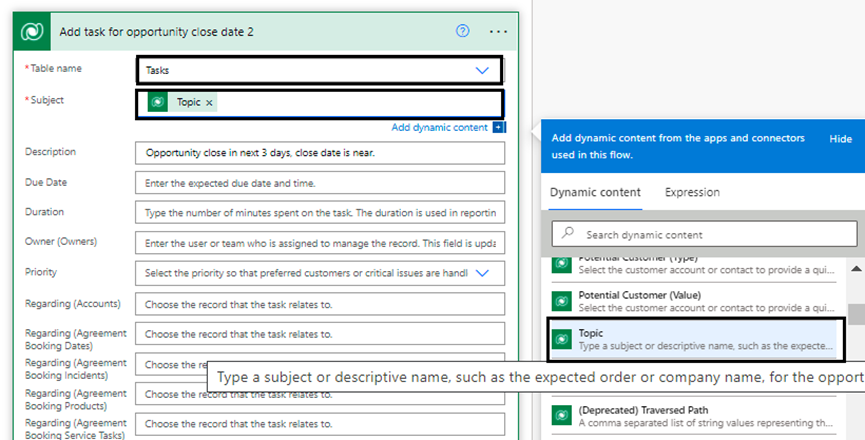Click the Add dynamic content link

point(439,127)
